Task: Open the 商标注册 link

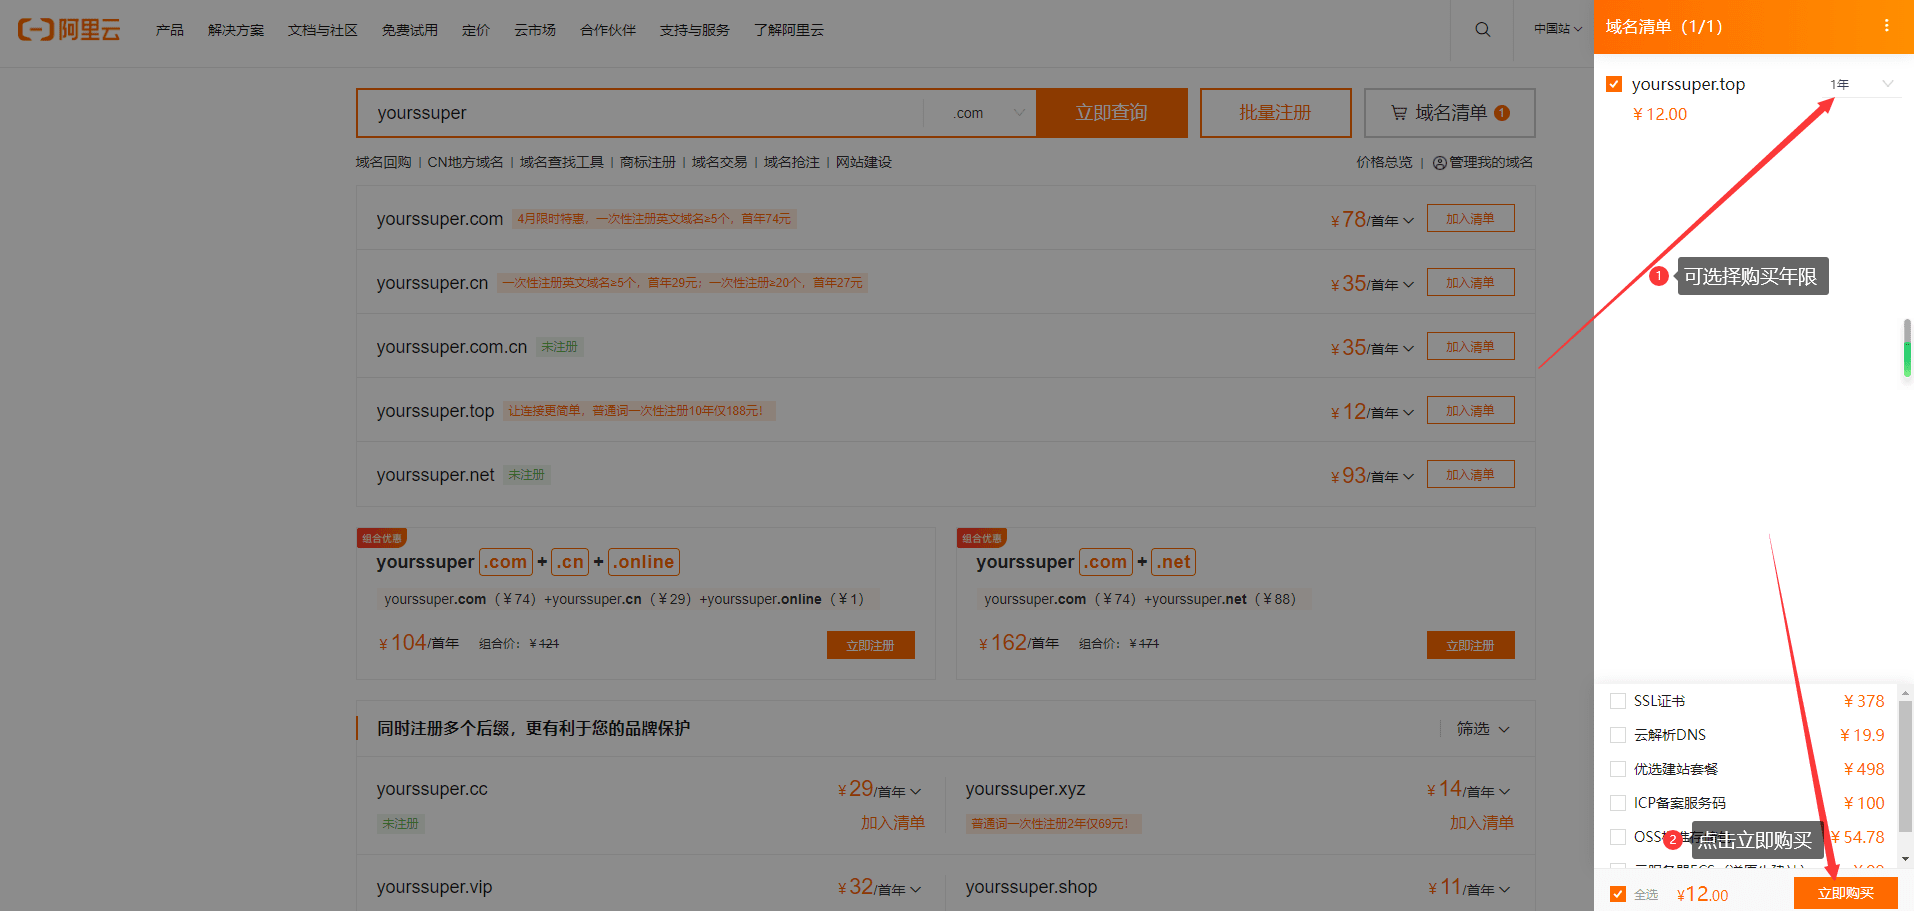Action: pyautogui.click(x=648, y=162)
